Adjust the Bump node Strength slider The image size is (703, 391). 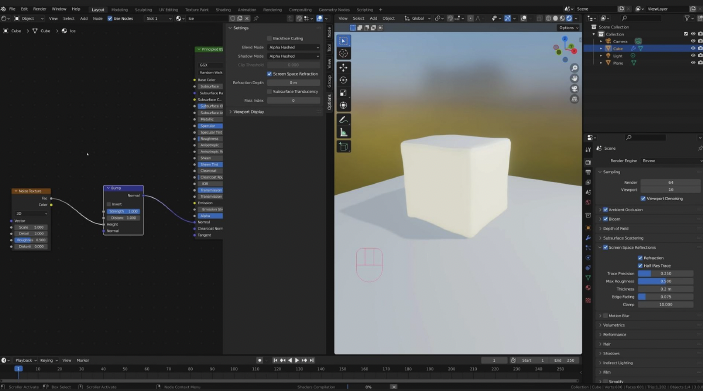coord(123,211)
